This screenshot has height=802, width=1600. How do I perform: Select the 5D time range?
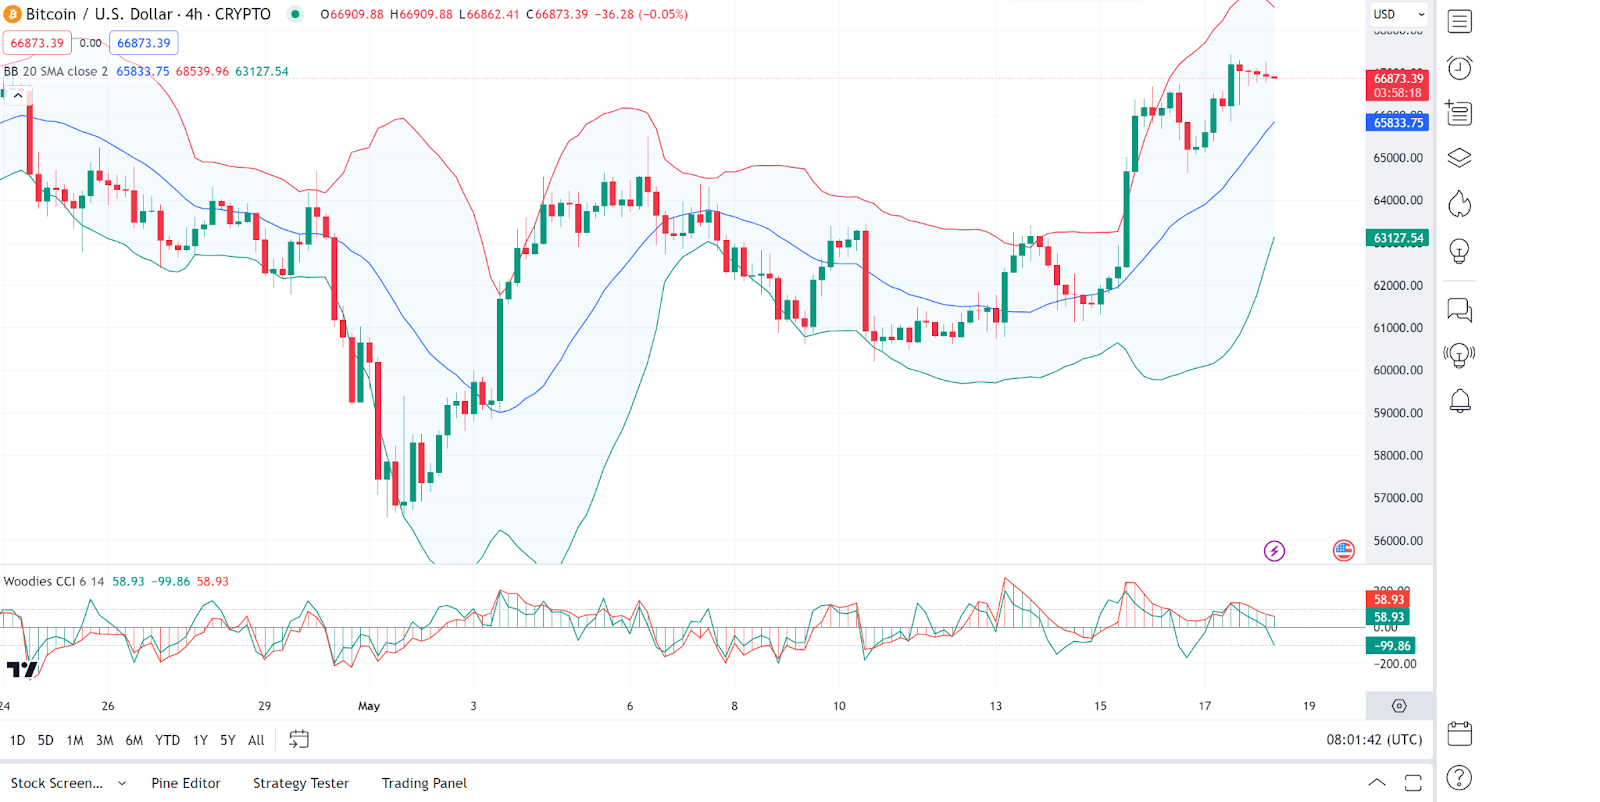pyautogui.click(x=45, y=740)
